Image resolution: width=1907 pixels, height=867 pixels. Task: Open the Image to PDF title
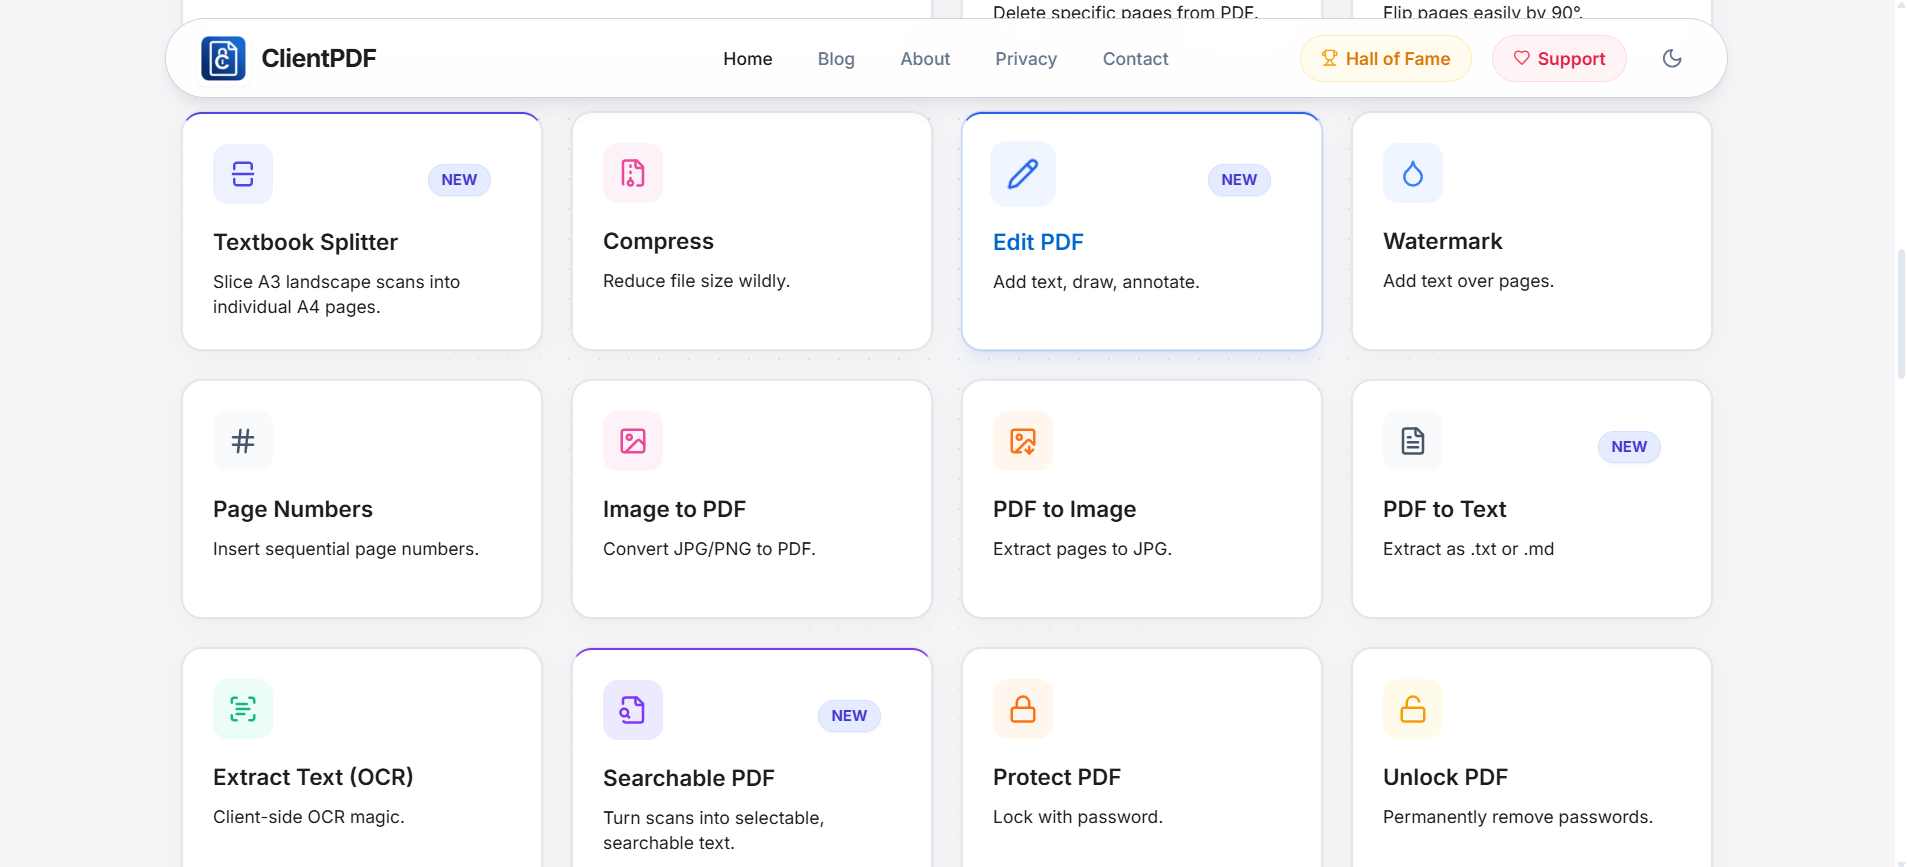coord(674,509)
